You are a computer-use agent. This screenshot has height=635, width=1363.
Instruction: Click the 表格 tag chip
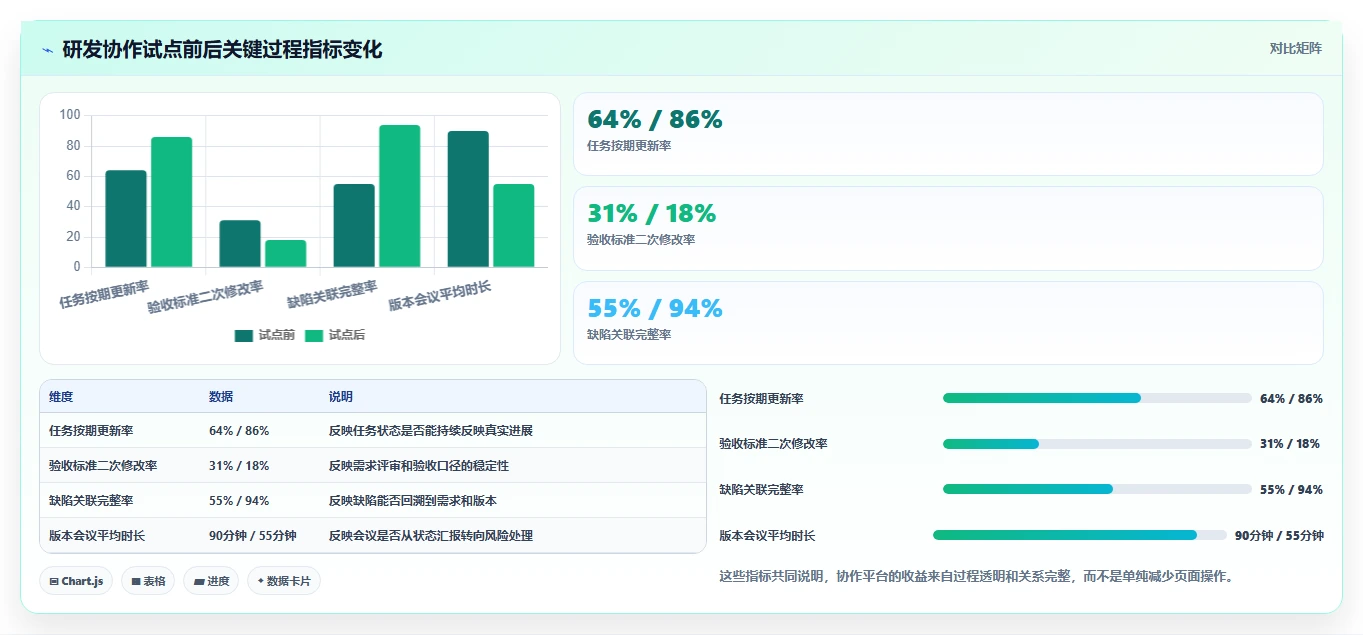point(148,581)
